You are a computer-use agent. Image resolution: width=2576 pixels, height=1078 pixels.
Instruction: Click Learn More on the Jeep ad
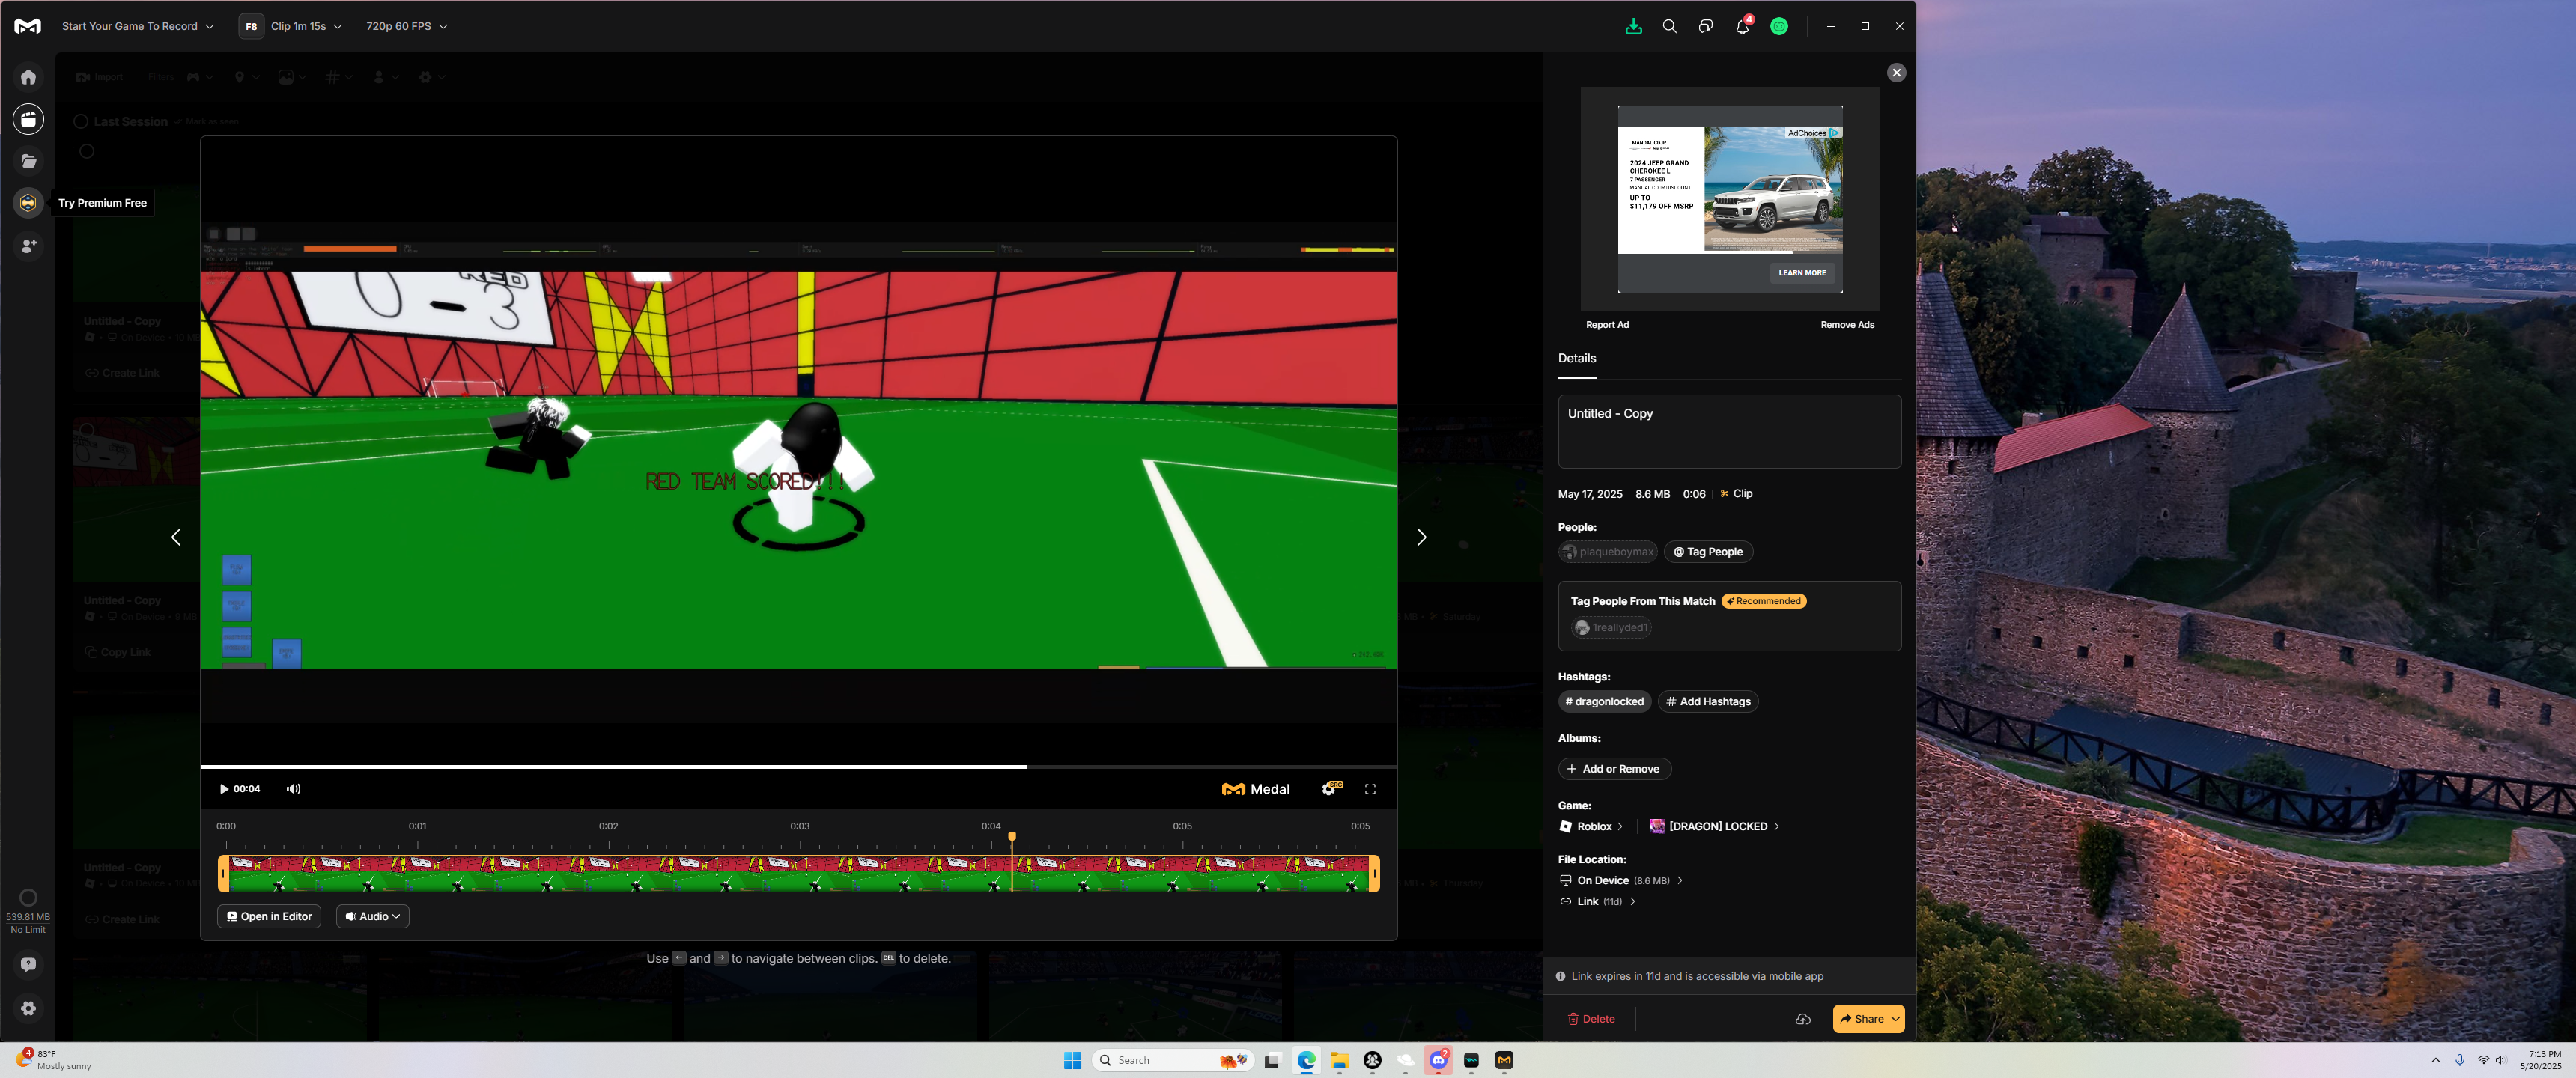point(1802,273)
